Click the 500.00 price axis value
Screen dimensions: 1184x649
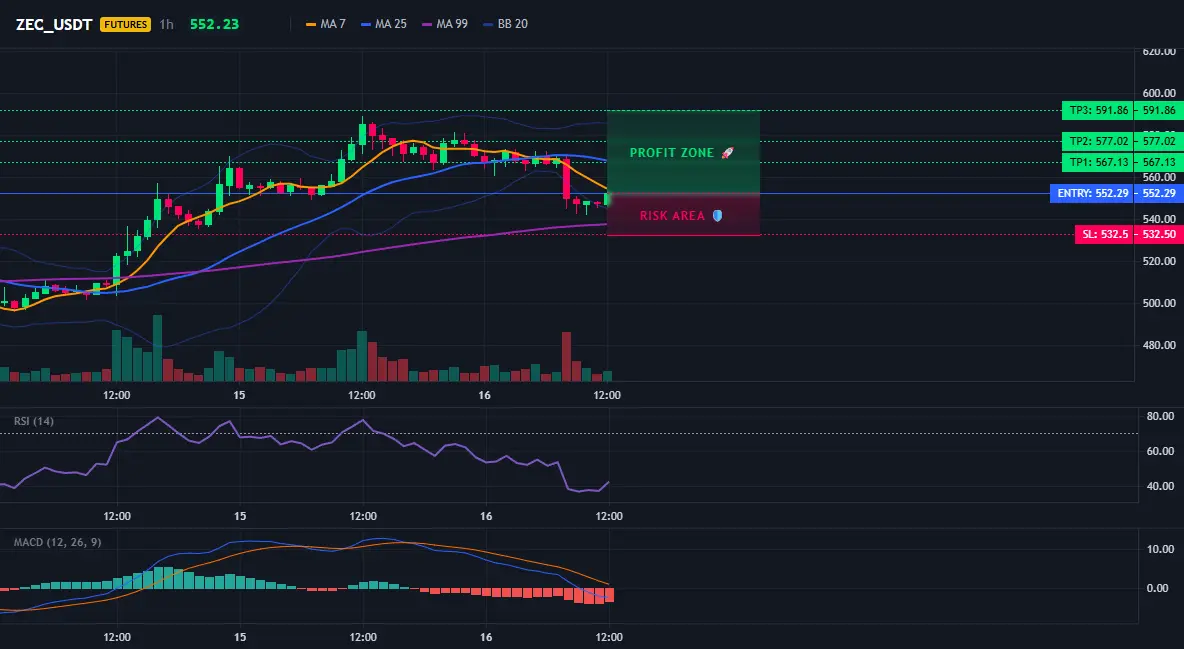point(1159,303)
